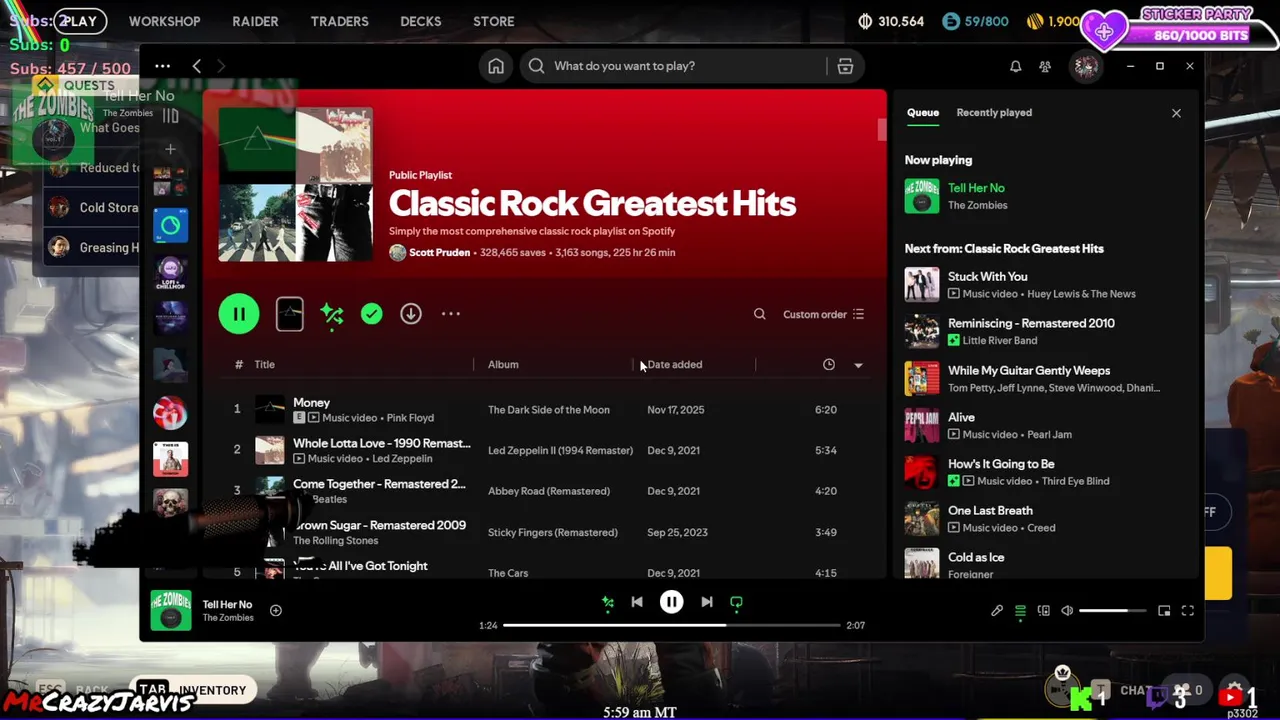This screenshot has width=1280, height=720.
Task: Go forward with the right arrow in Spotify
Action: click(x=221, y=66)
